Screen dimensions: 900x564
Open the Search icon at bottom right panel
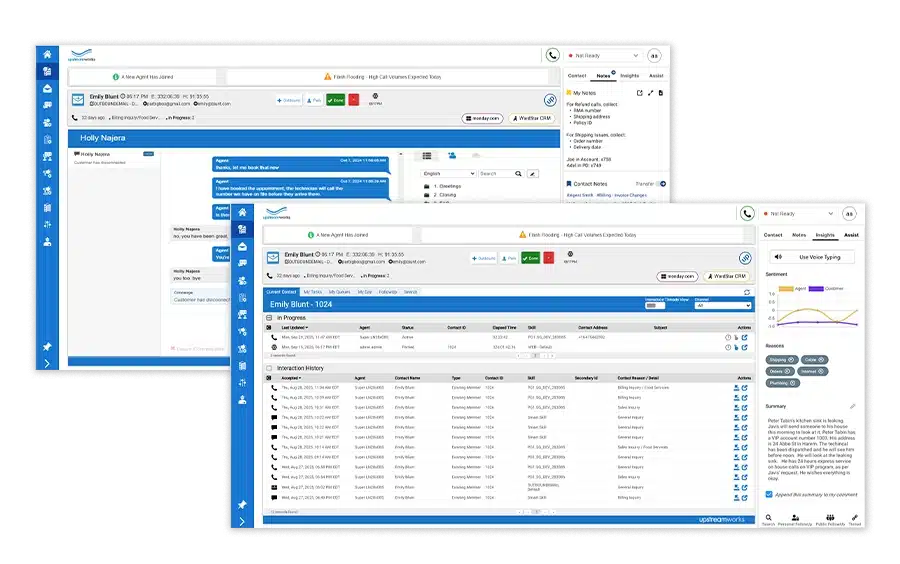pyautogui.click(x=768, y=518)
